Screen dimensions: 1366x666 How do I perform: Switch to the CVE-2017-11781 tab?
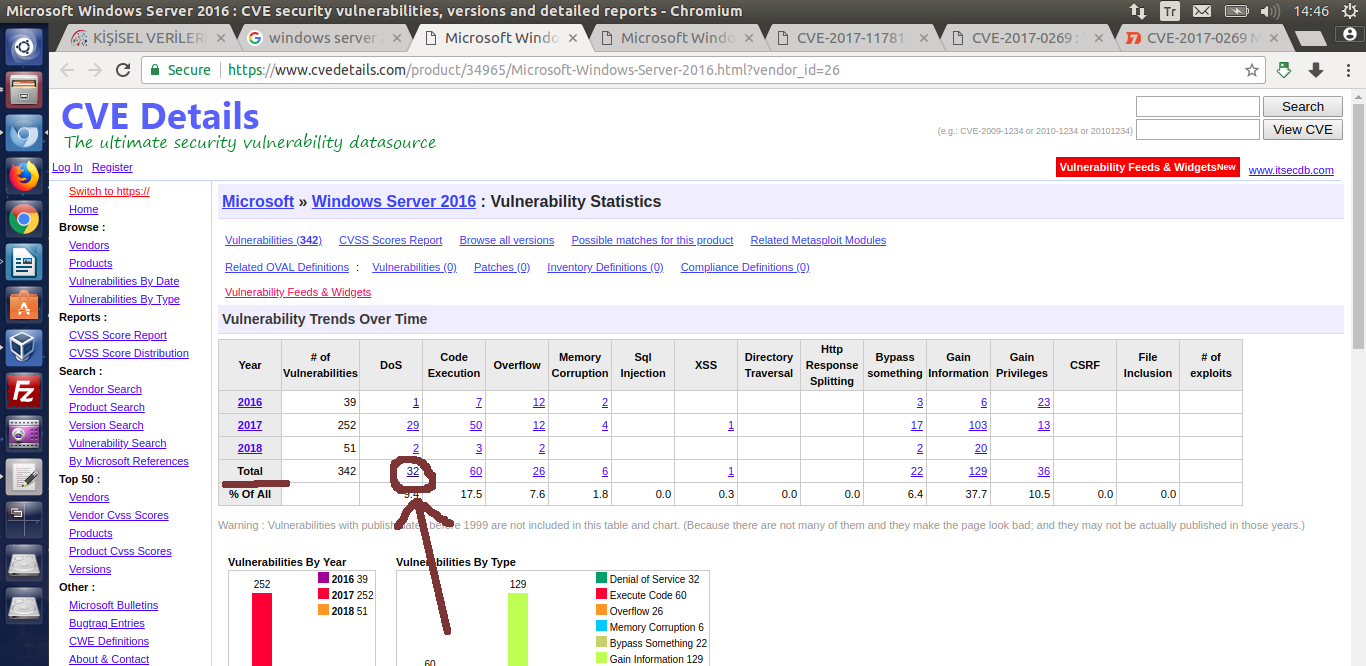850,39
